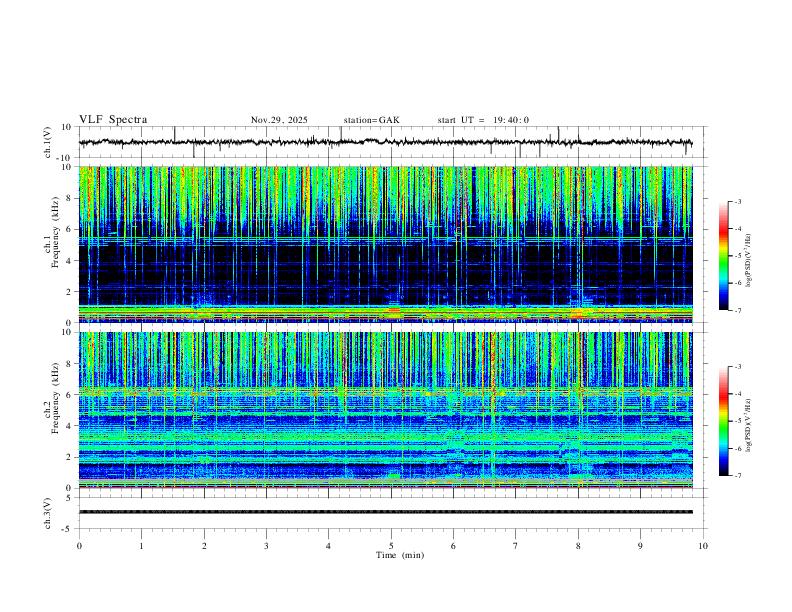Click the 3 minute tick label

tap(266, 546)
